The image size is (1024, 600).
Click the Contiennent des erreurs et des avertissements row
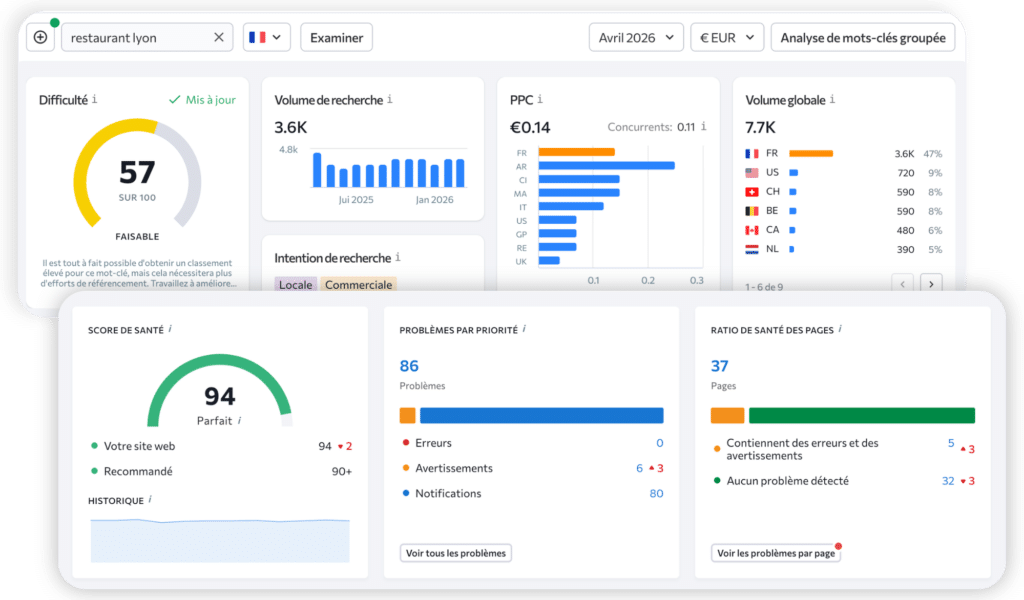(843, 449)
